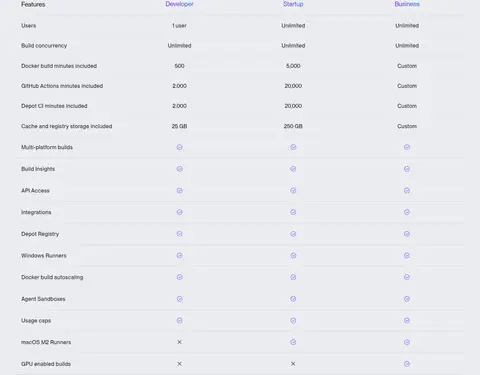Screen dimensions: 480x375
Task: Click the GPU enabled builds X mark under Developer
Action: coord(179,364)
